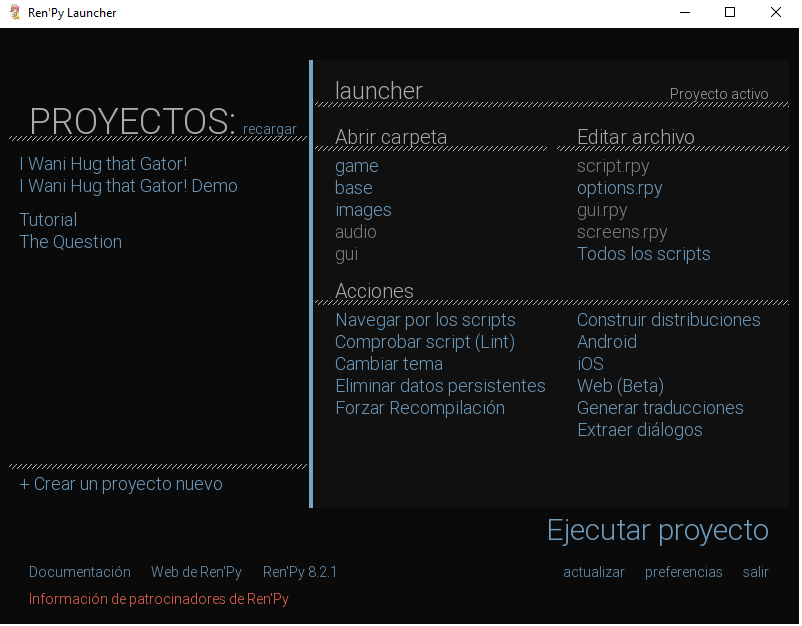Click the salir link
The width and height of the screenshot is (802, 626).
tap(755, 572)
